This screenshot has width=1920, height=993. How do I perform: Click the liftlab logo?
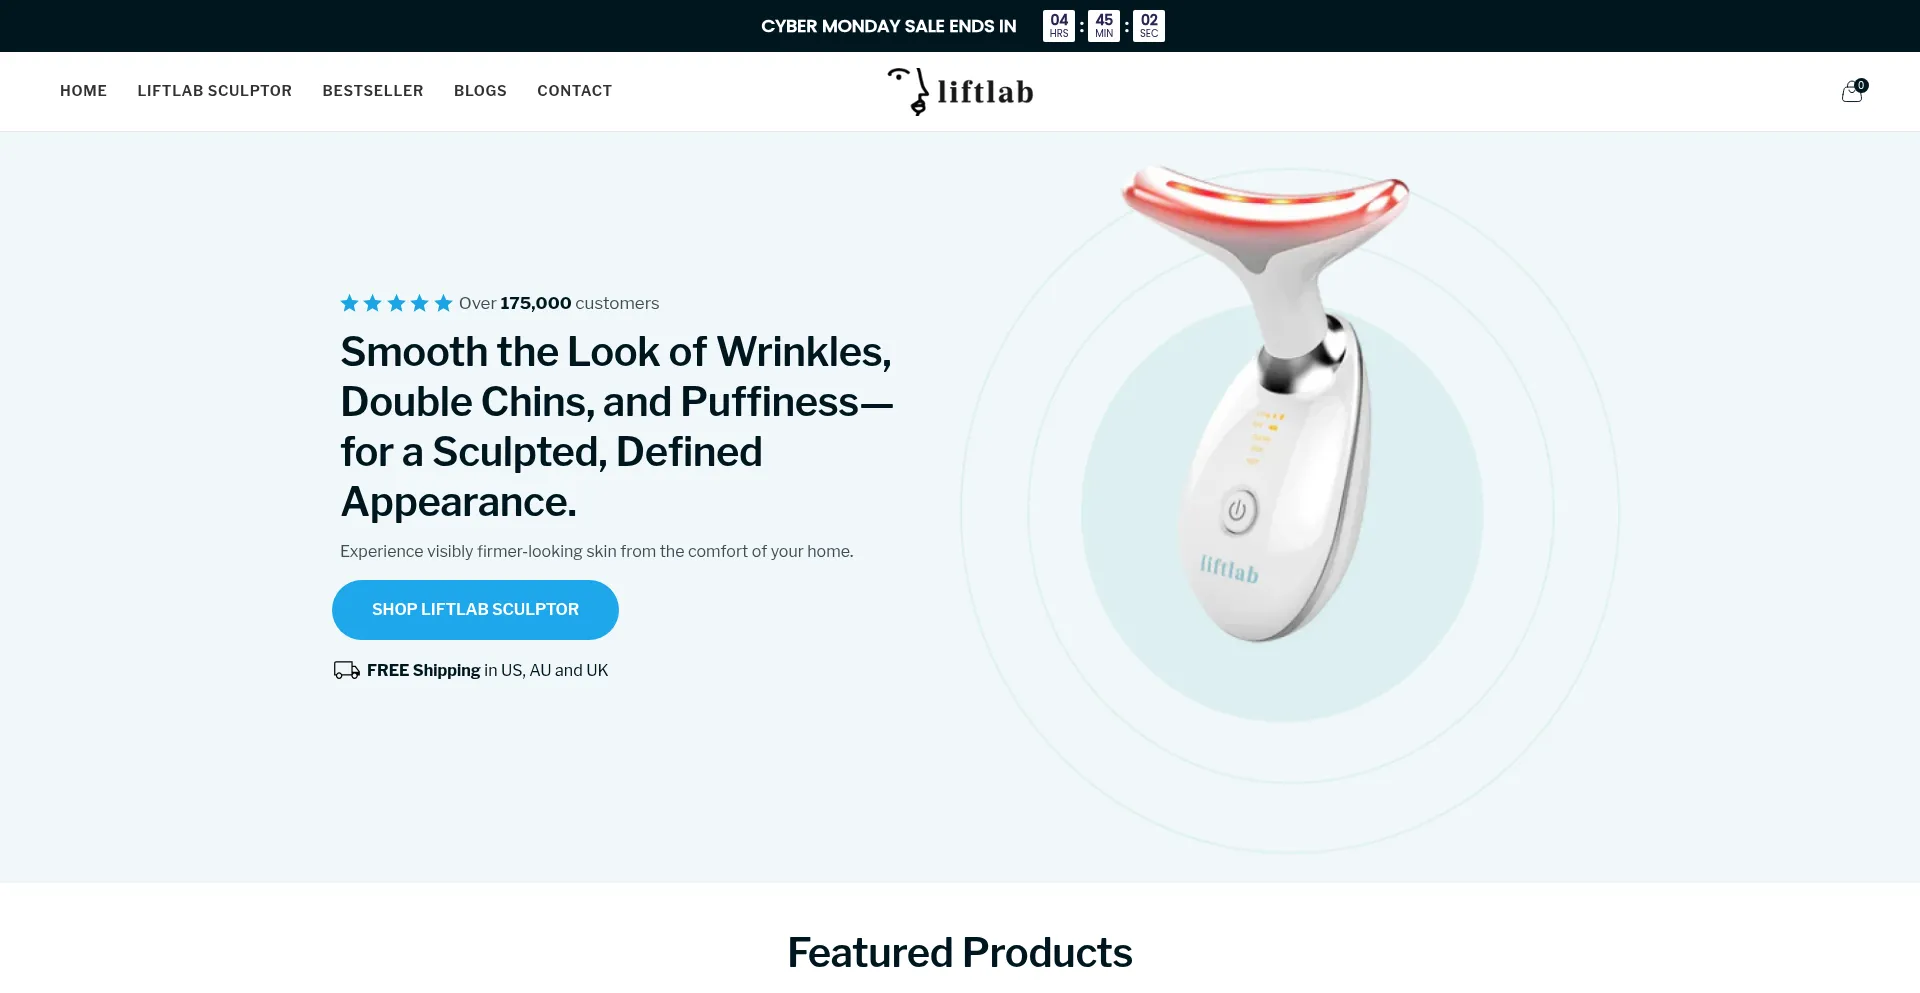pos(960,91)
